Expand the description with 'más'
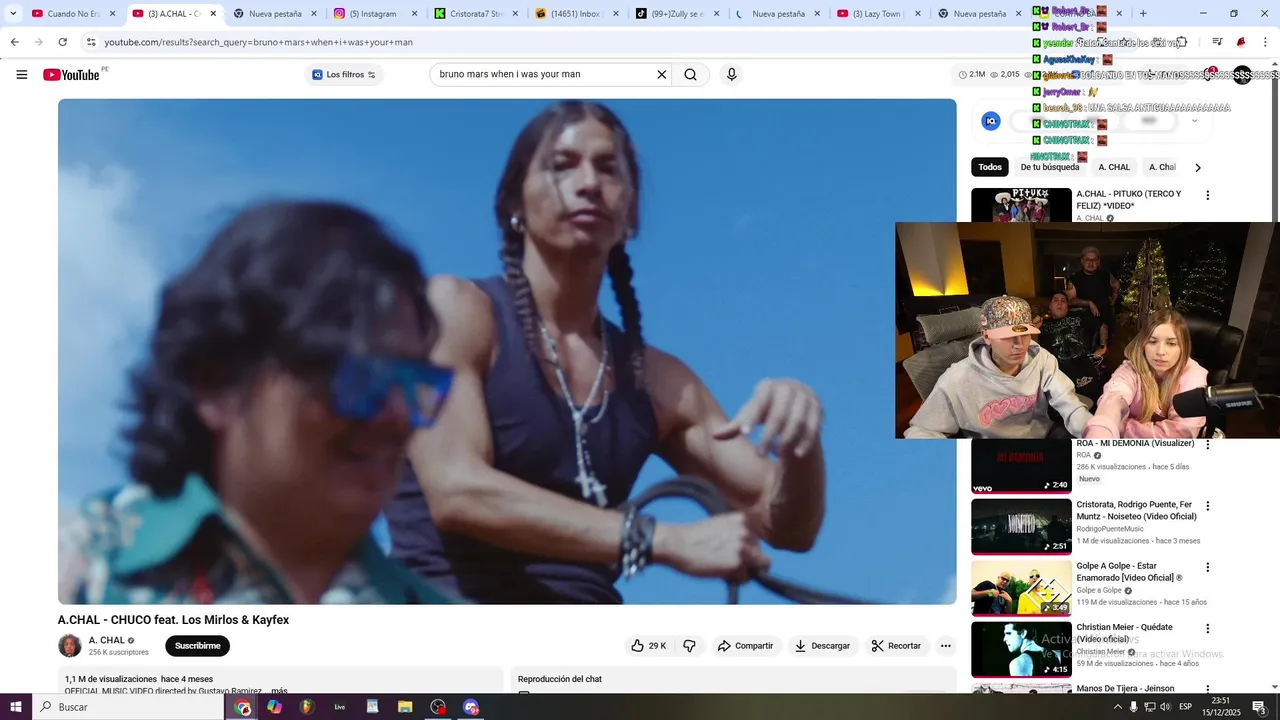This screenshot has width=1280, height=720. (279, 691)
